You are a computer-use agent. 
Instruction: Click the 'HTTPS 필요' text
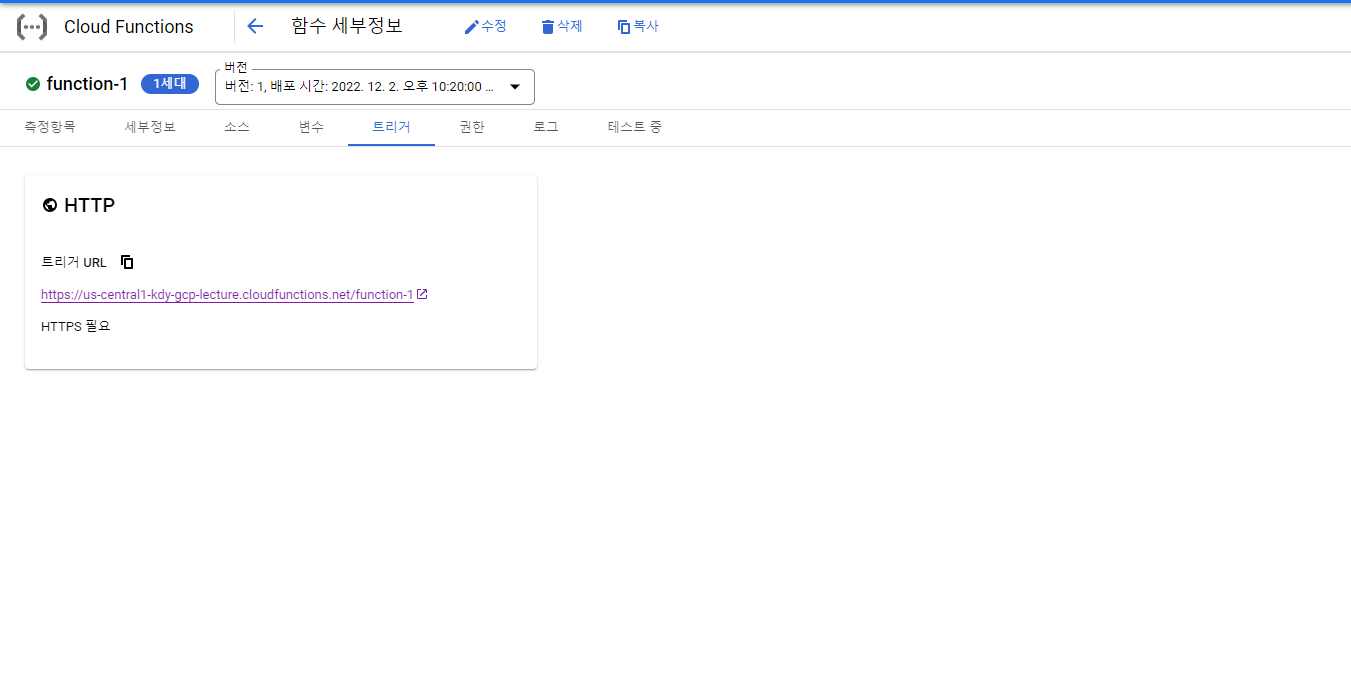point(76,326)
